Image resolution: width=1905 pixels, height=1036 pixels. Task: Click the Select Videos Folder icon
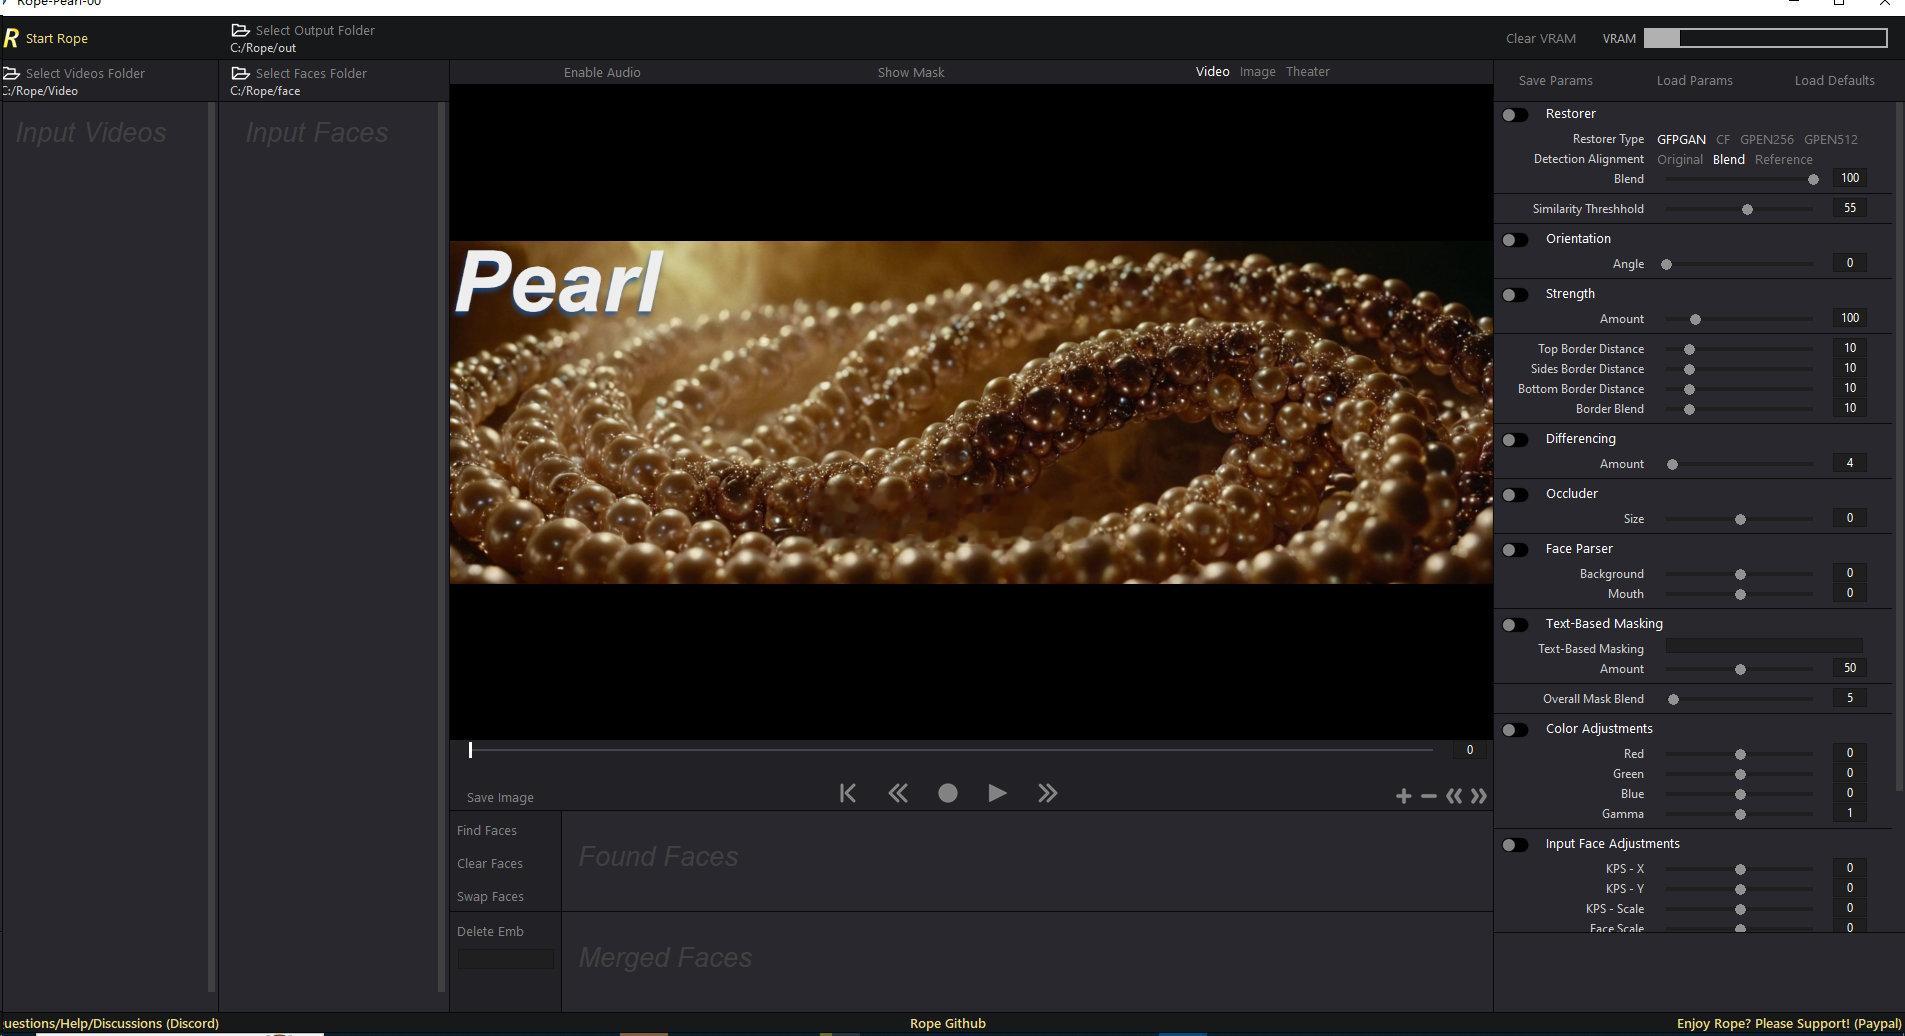point(11,74)
